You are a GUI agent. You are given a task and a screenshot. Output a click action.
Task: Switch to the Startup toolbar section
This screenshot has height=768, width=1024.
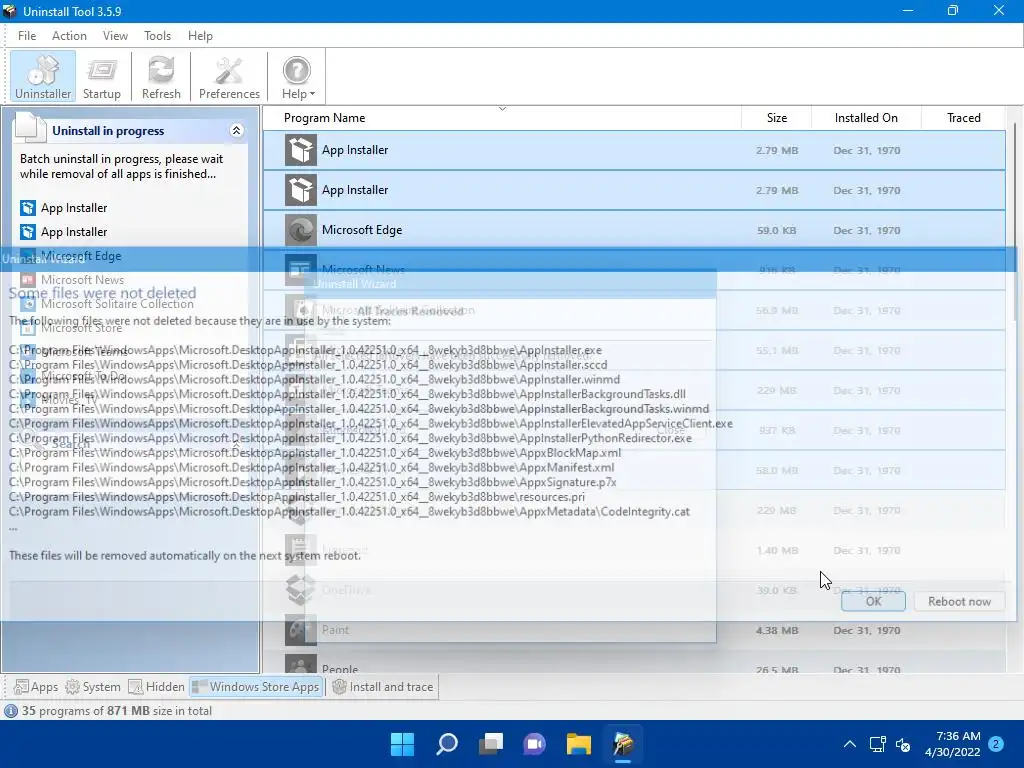(x=102, y=76)
